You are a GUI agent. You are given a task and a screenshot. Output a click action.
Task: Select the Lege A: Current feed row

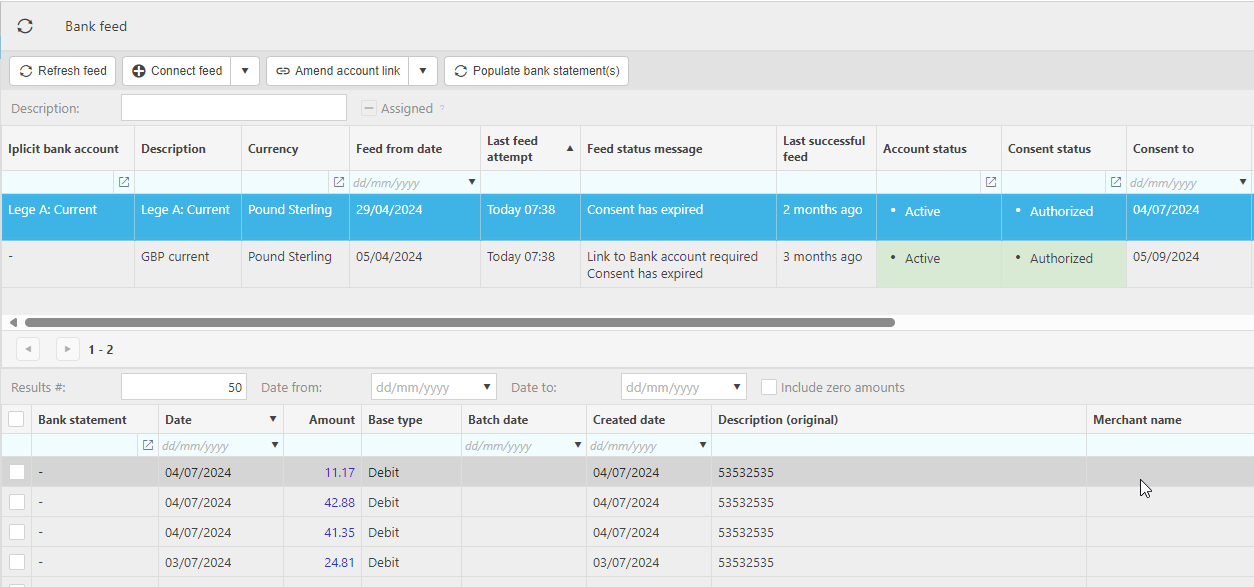pyautogui.click(x=627, y=217)
